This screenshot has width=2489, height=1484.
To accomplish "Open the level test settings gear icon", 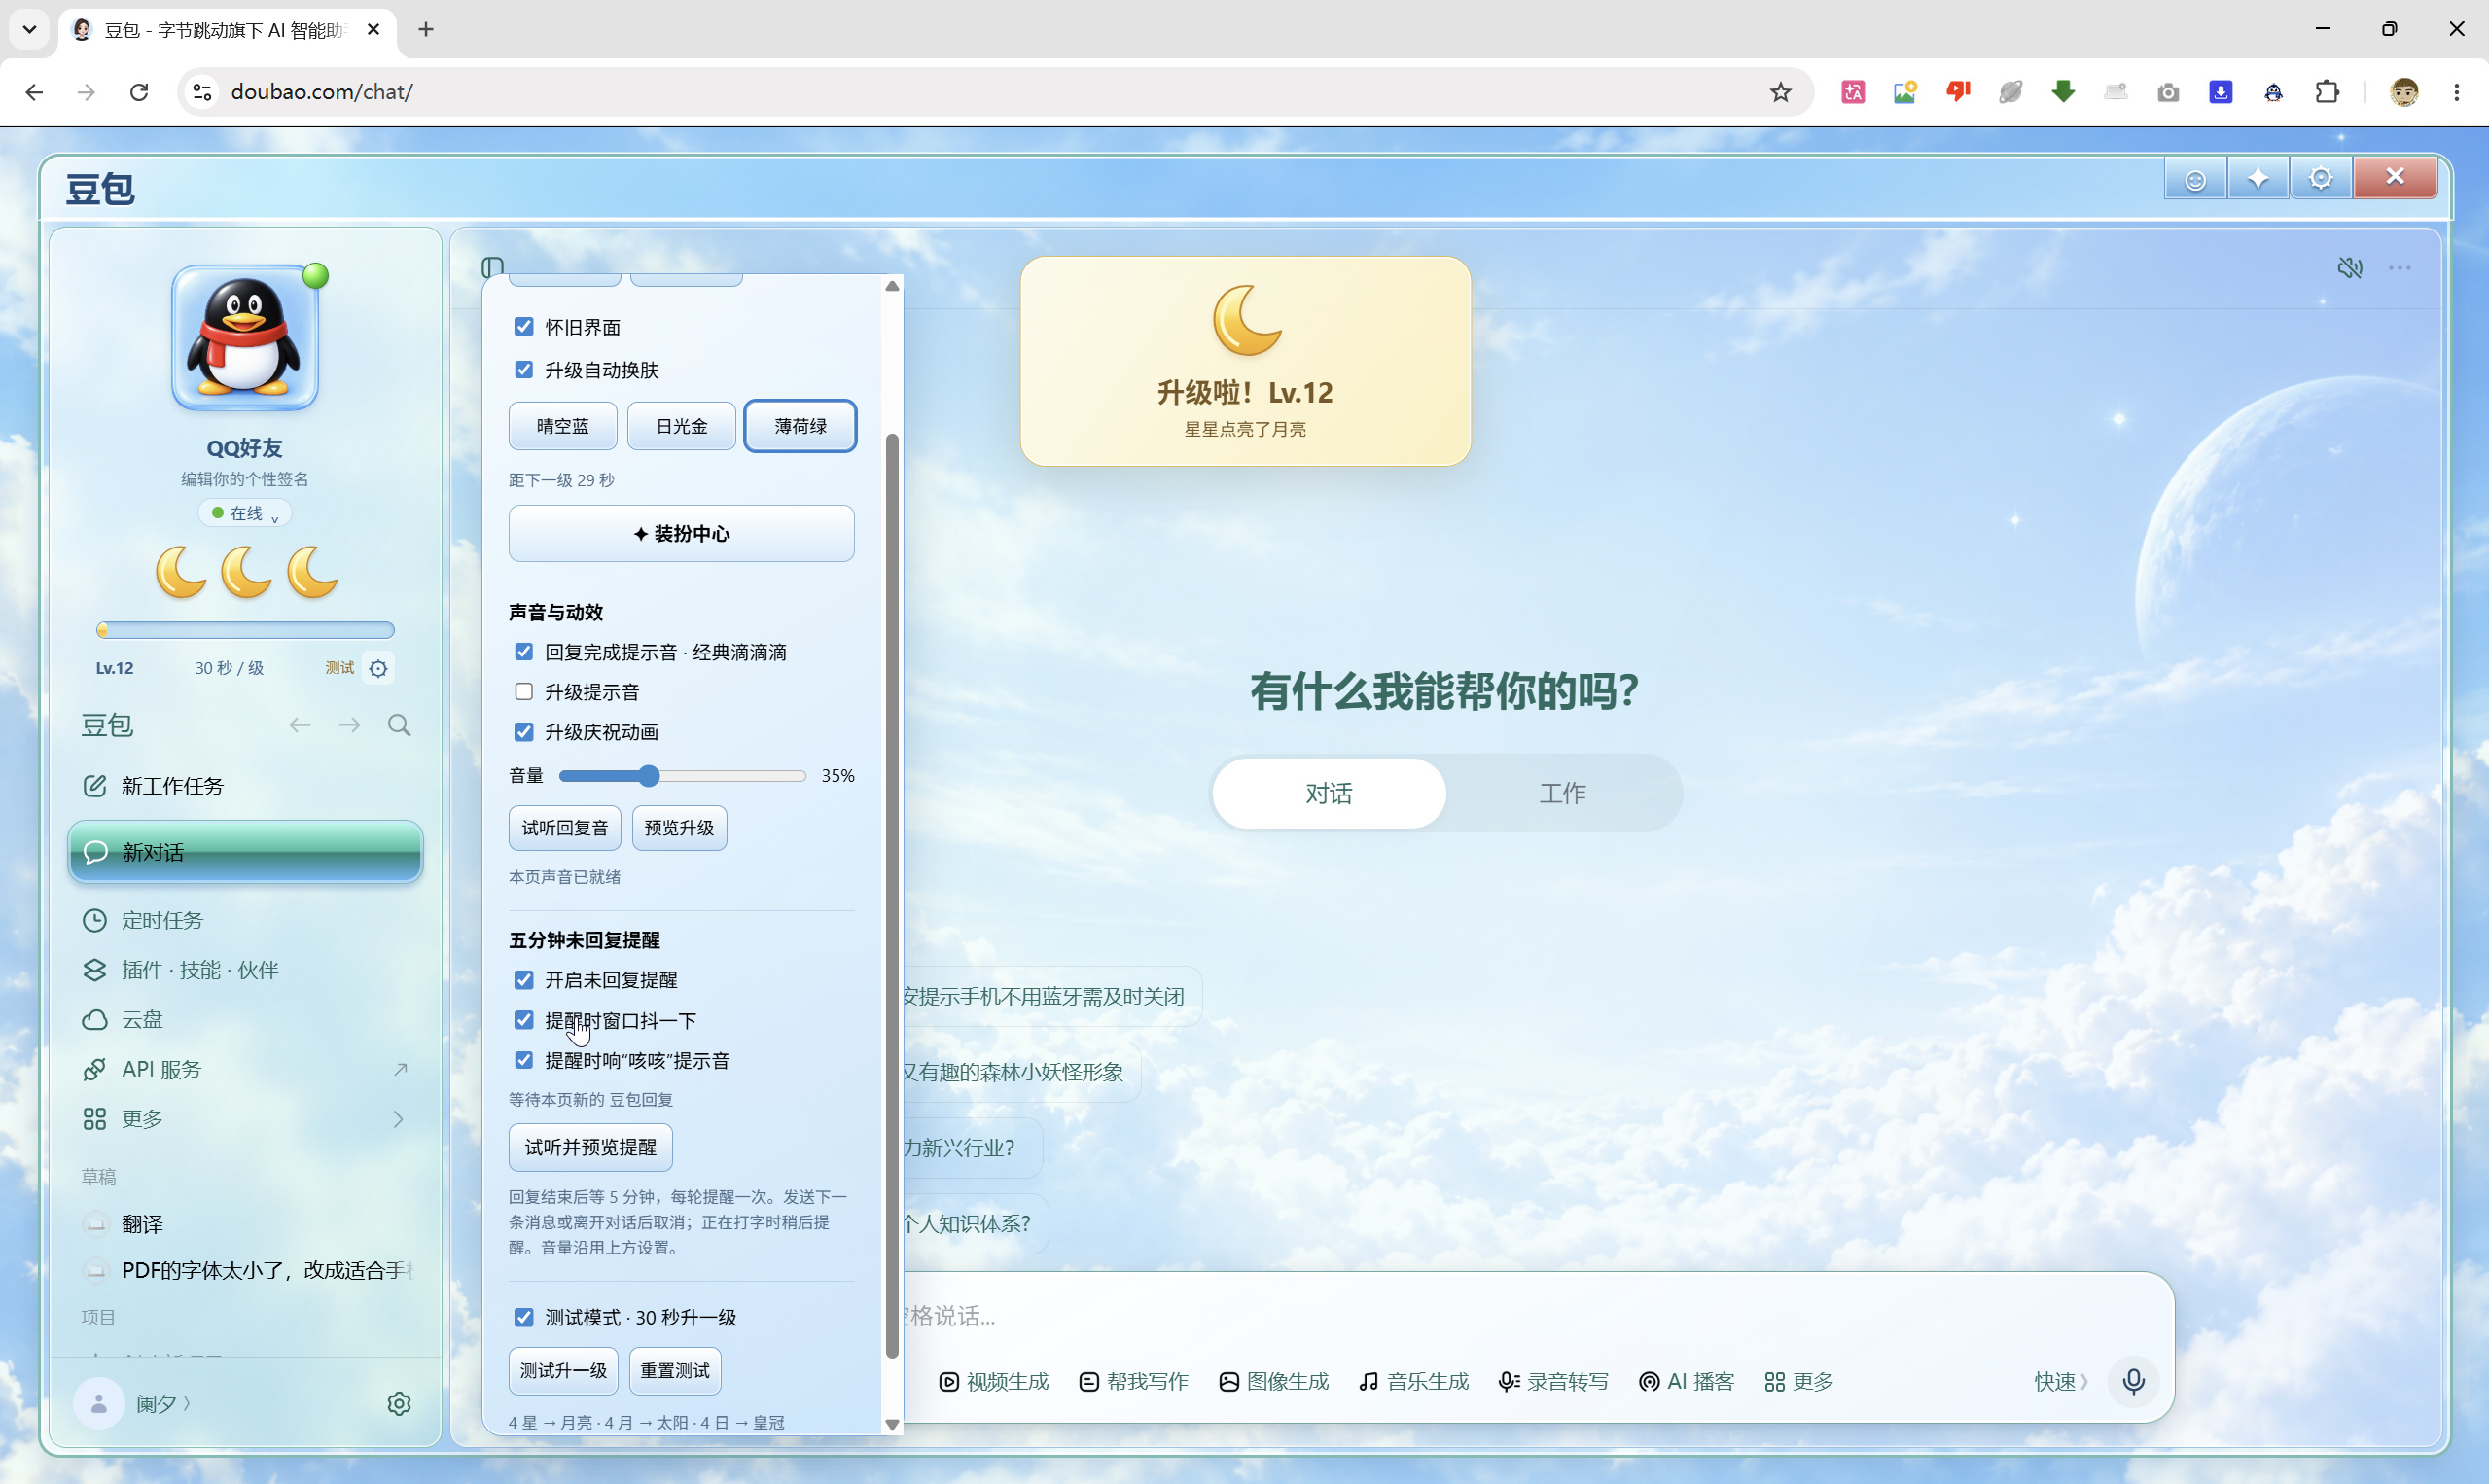I will pos(378,668).
